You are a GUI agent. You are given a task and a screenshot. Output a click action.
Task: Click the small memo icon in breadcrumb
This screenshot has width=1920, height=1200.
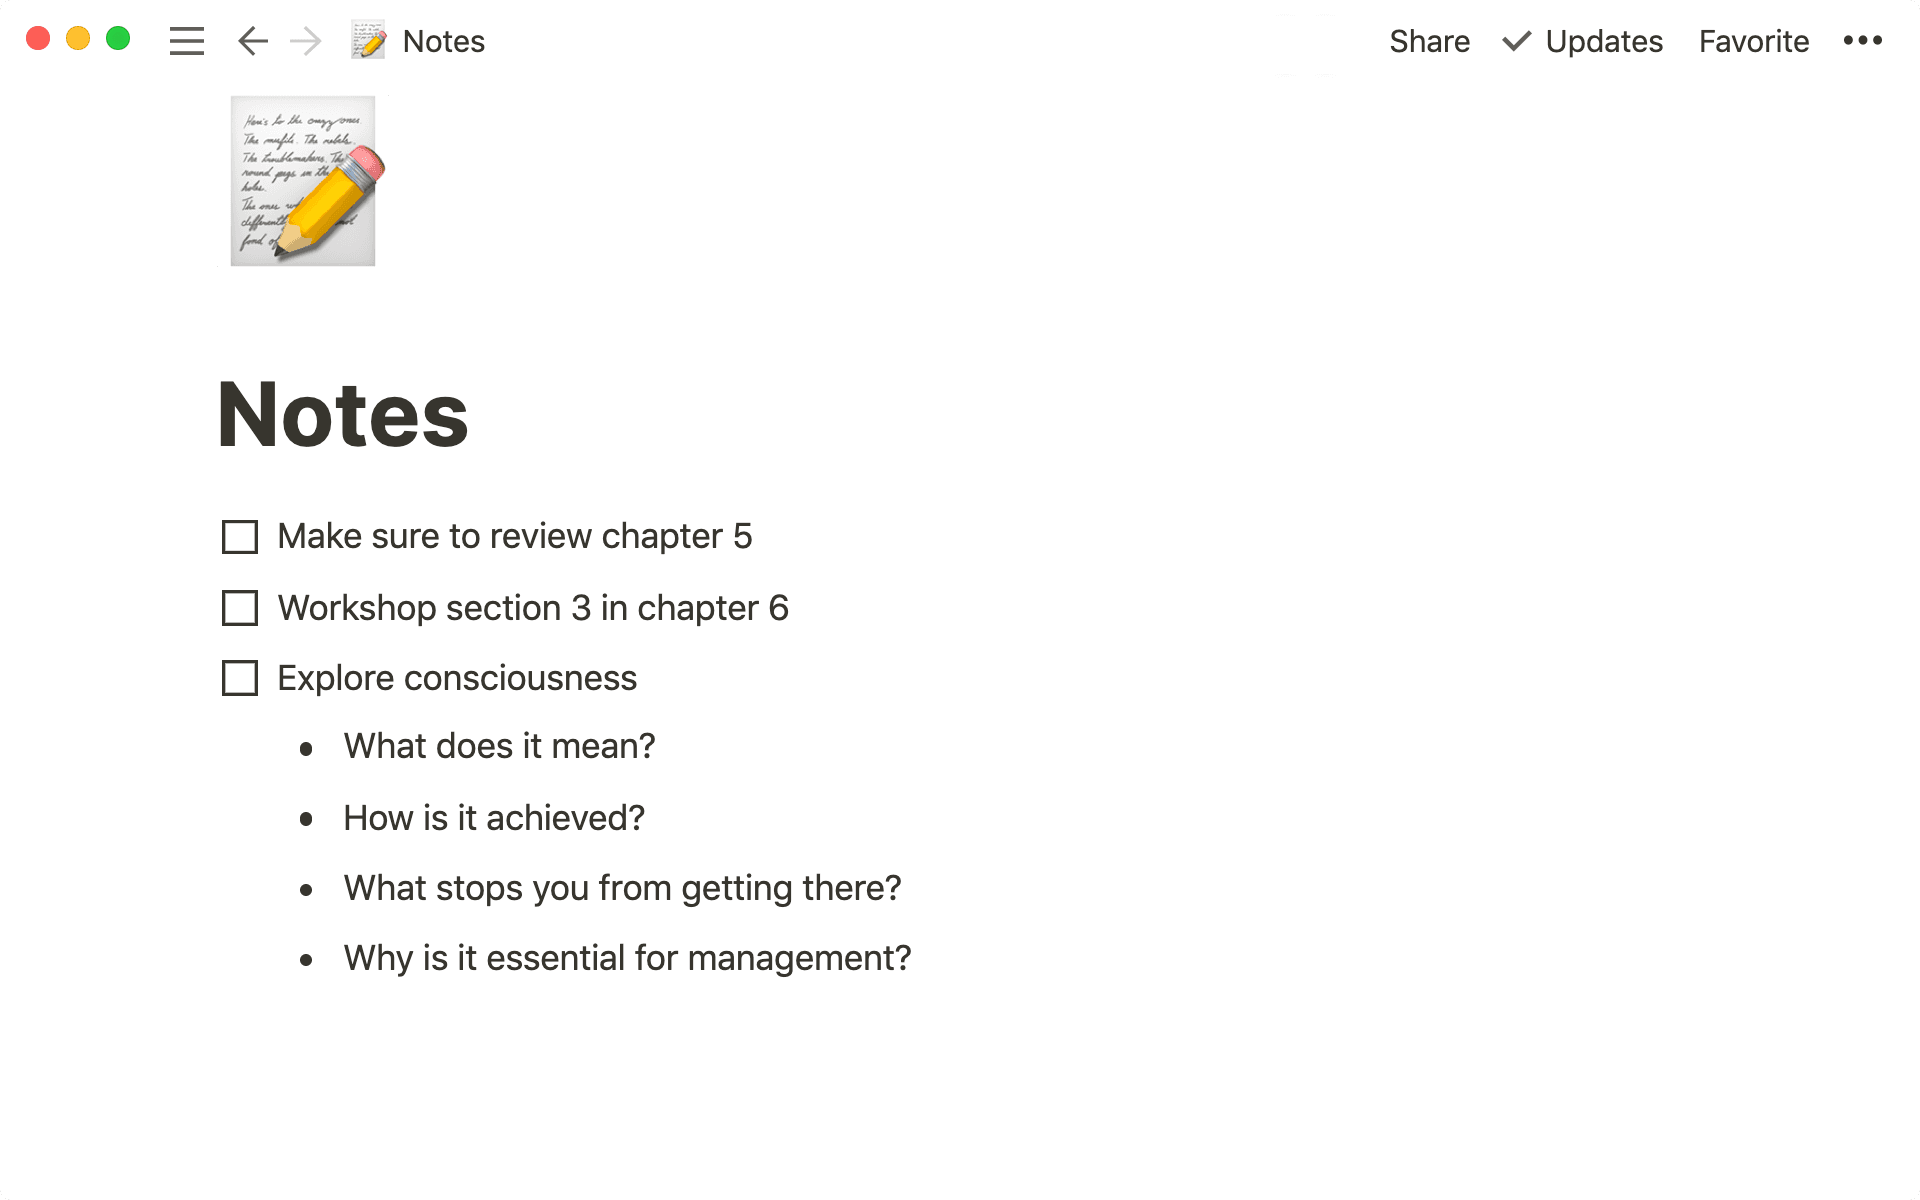point(368,41)
